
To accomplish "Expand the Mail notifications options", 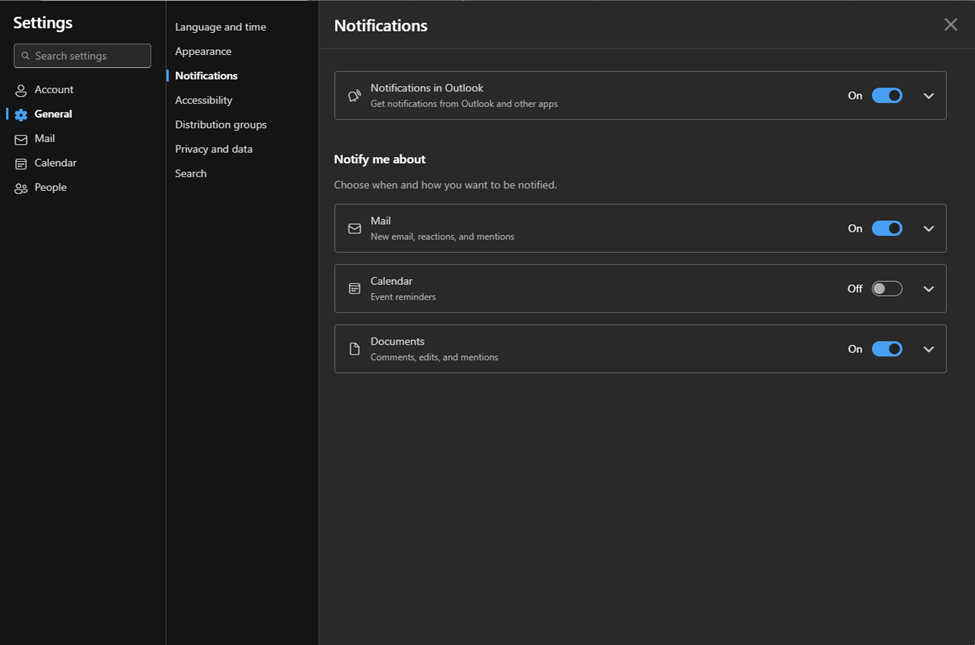I will click(x=928, y=228).
